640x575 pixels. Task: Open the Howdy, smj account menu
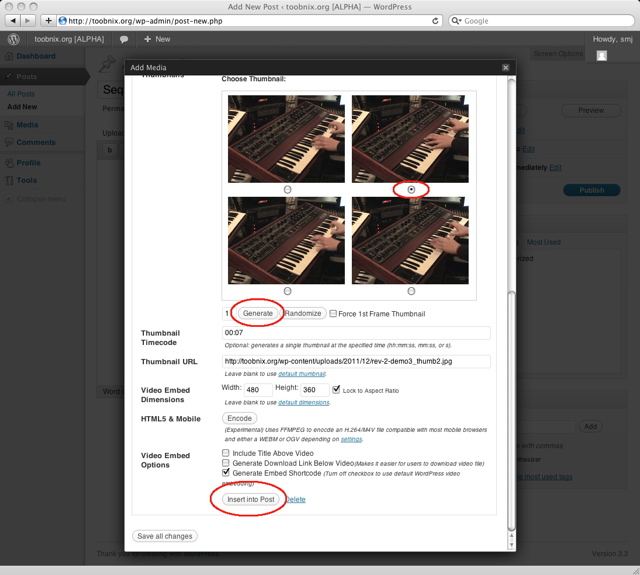click(612, 39)
